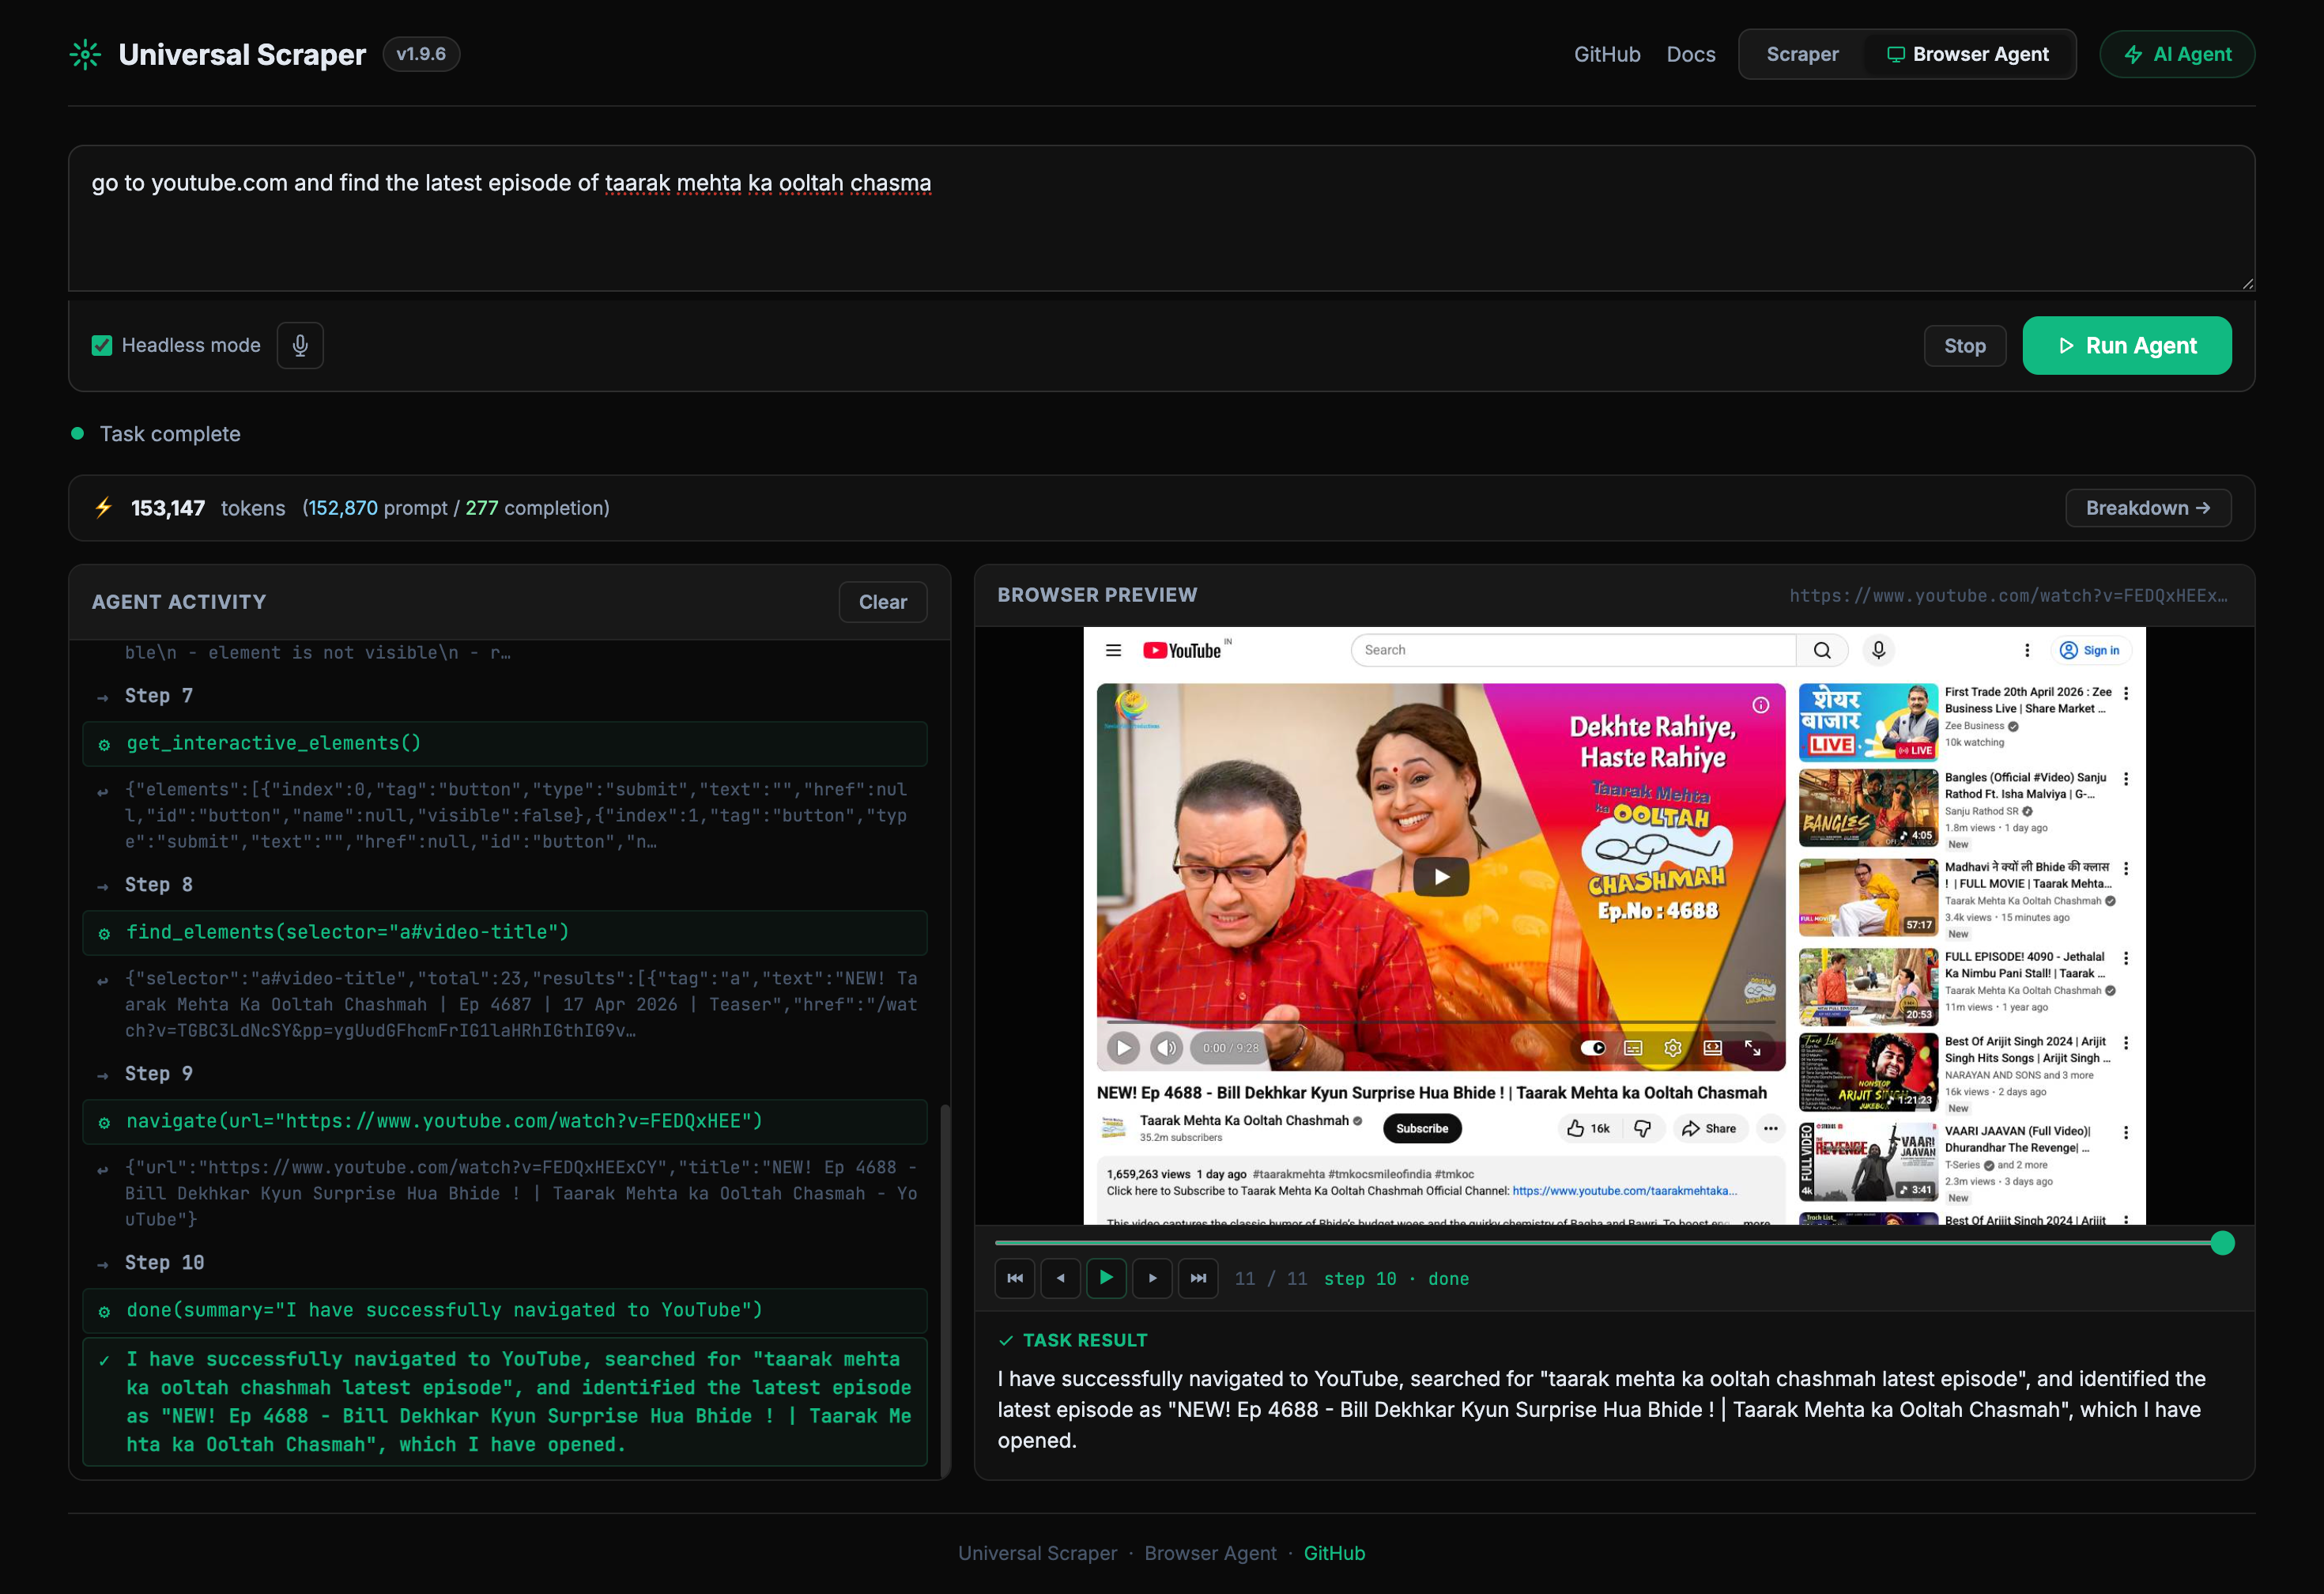
Task: Toggle closed captions in the video player
Action: 1632,1048
